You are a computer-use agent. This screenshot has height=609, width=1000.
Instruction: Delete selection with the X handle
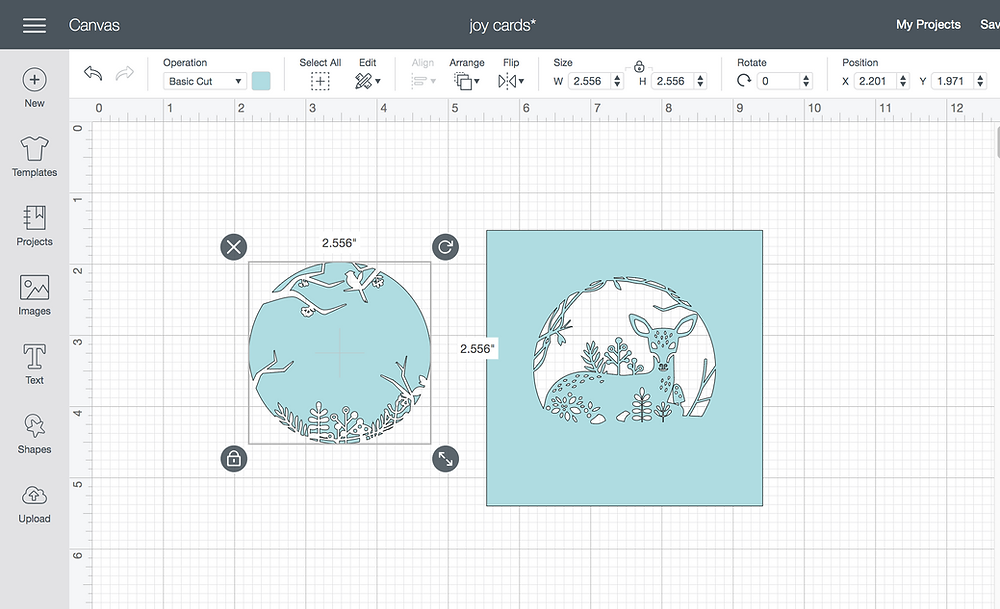(234, 247)
